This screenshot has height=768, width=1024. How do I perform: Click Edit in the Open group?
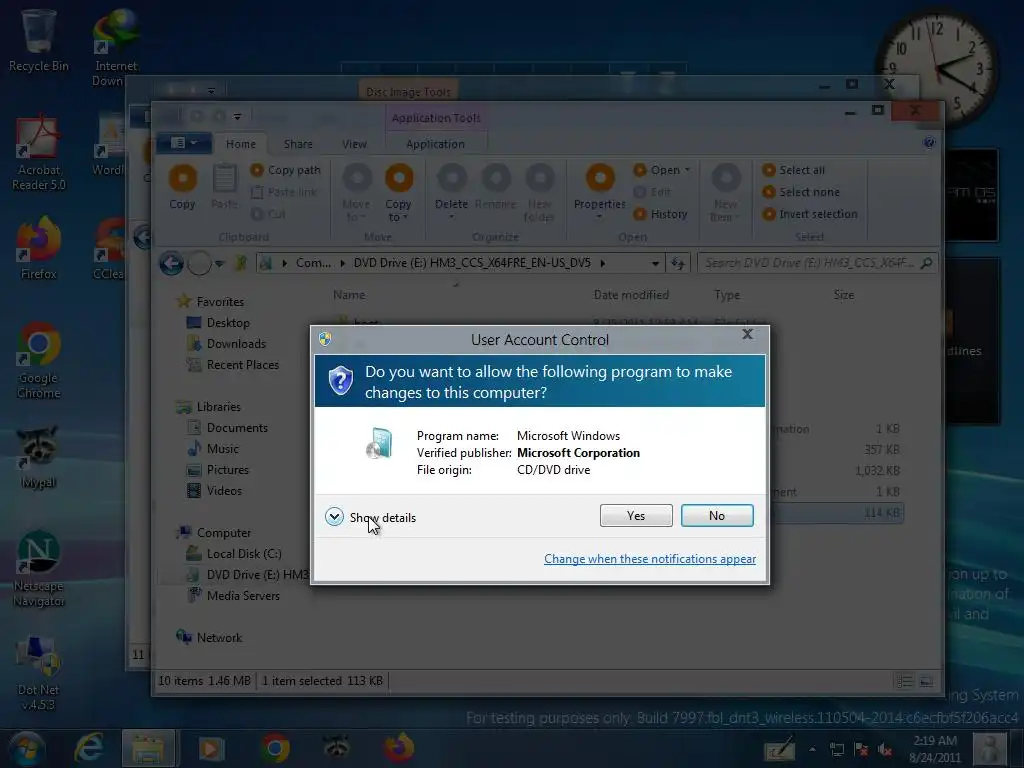[652, 192]
